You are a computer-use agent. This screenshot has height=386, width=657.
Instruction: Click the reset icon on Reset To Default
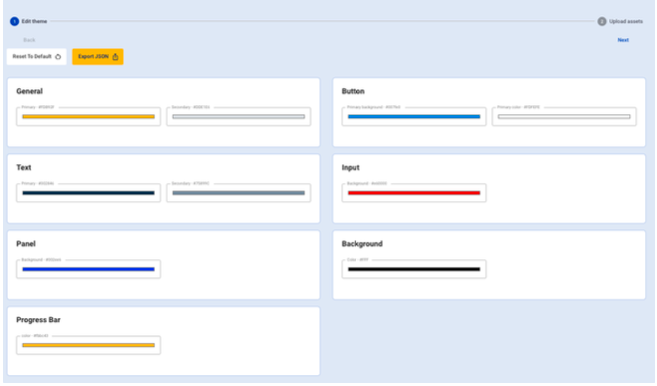[x=58, y=57]
